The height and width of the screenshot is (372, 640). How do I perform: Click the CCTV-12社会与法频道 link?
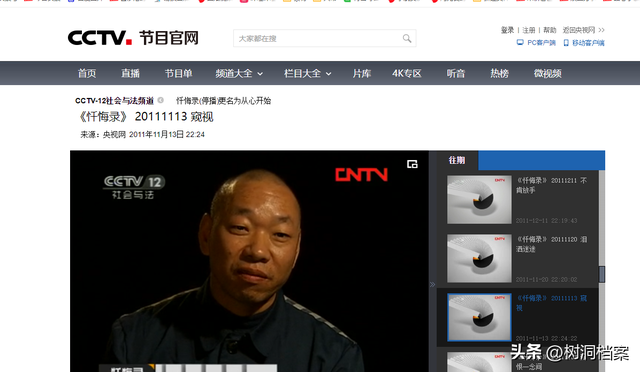pyautogui.click(x=114, y=100)
